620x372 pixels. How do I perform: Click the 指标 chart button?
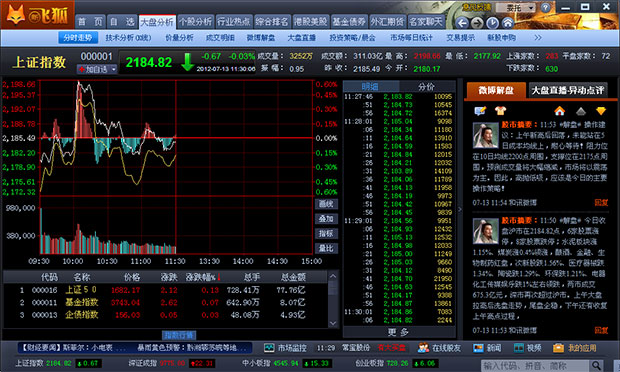coord(326,233)
